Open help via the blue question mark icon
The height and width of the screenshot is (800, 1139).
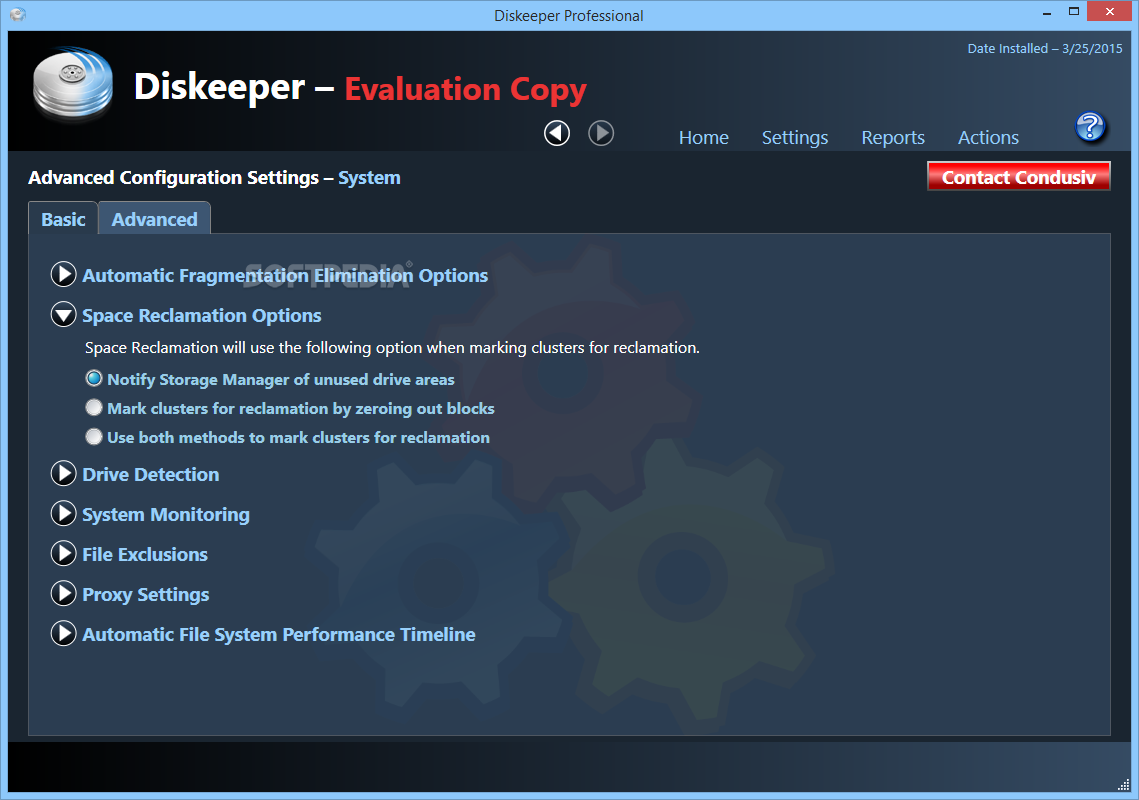(1090, 127)
